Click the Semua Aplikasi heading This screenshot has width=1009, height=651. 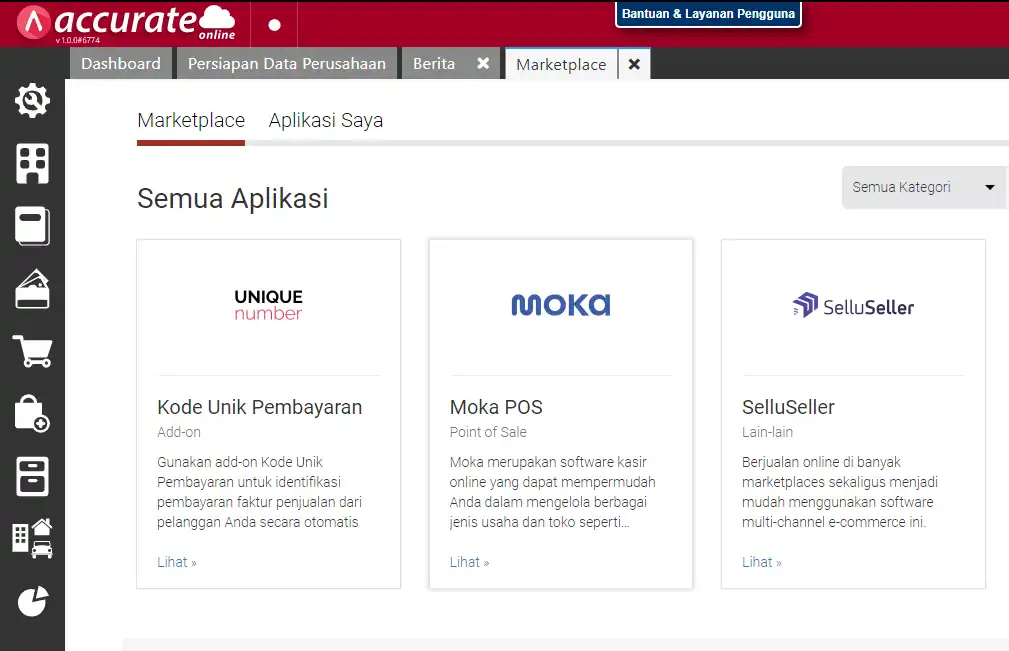(233, 198)
